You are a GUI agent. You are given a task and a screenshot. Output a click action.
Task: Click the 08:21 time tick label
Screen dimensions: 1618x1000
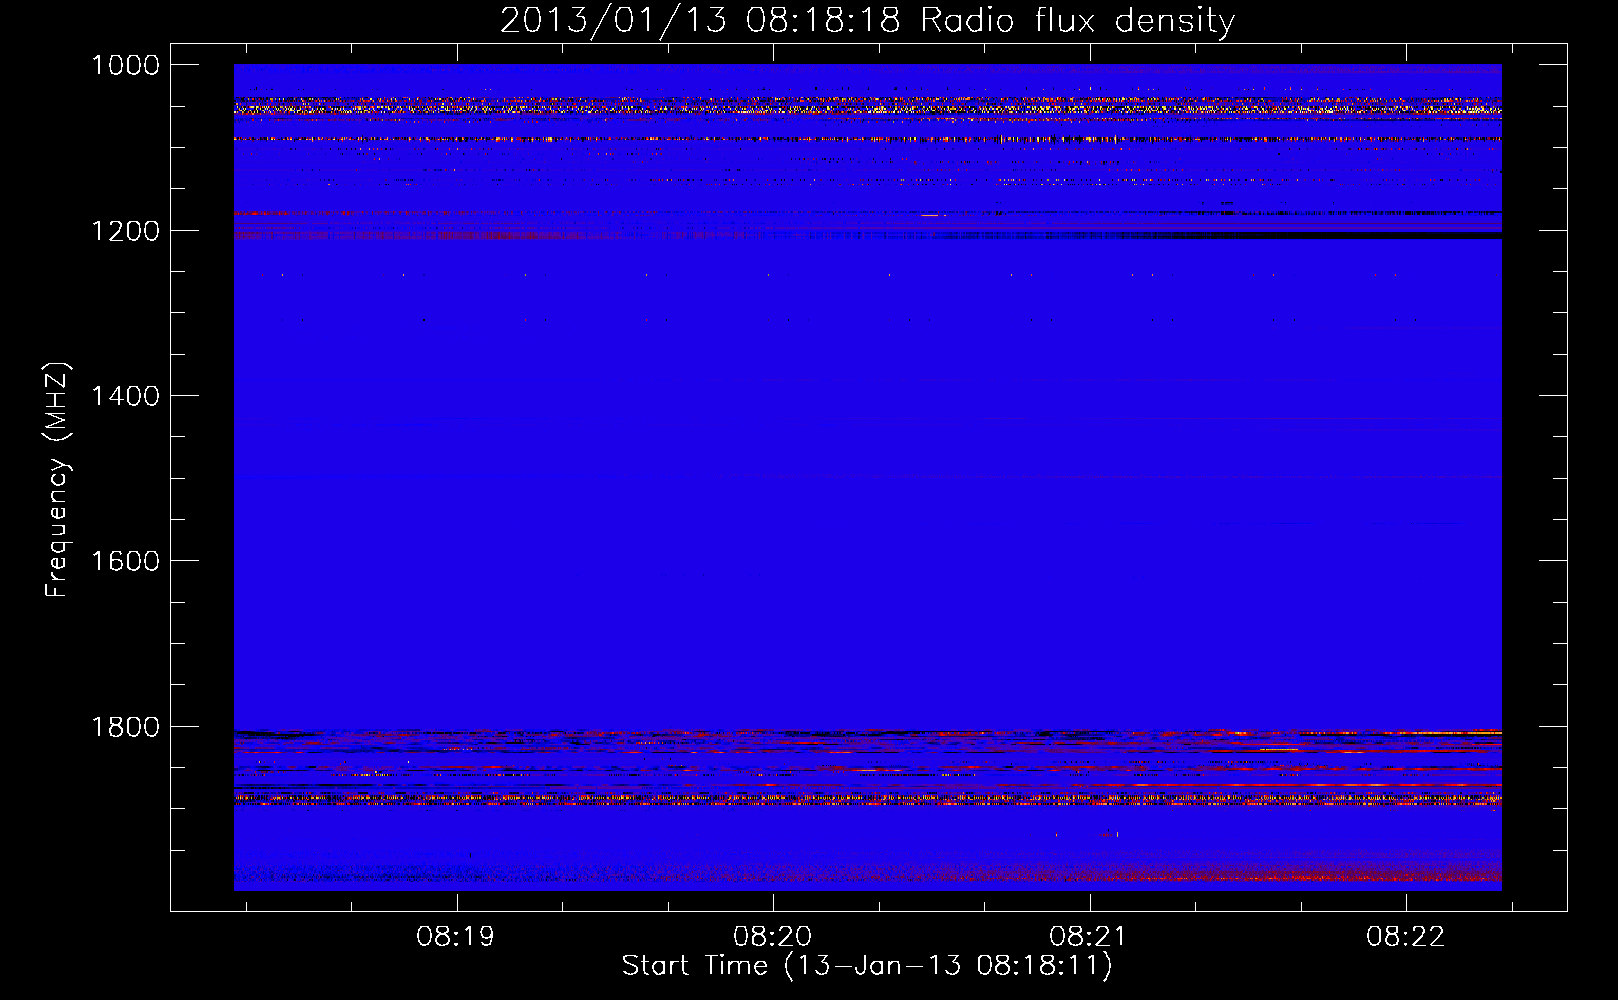click(1089, 937)
